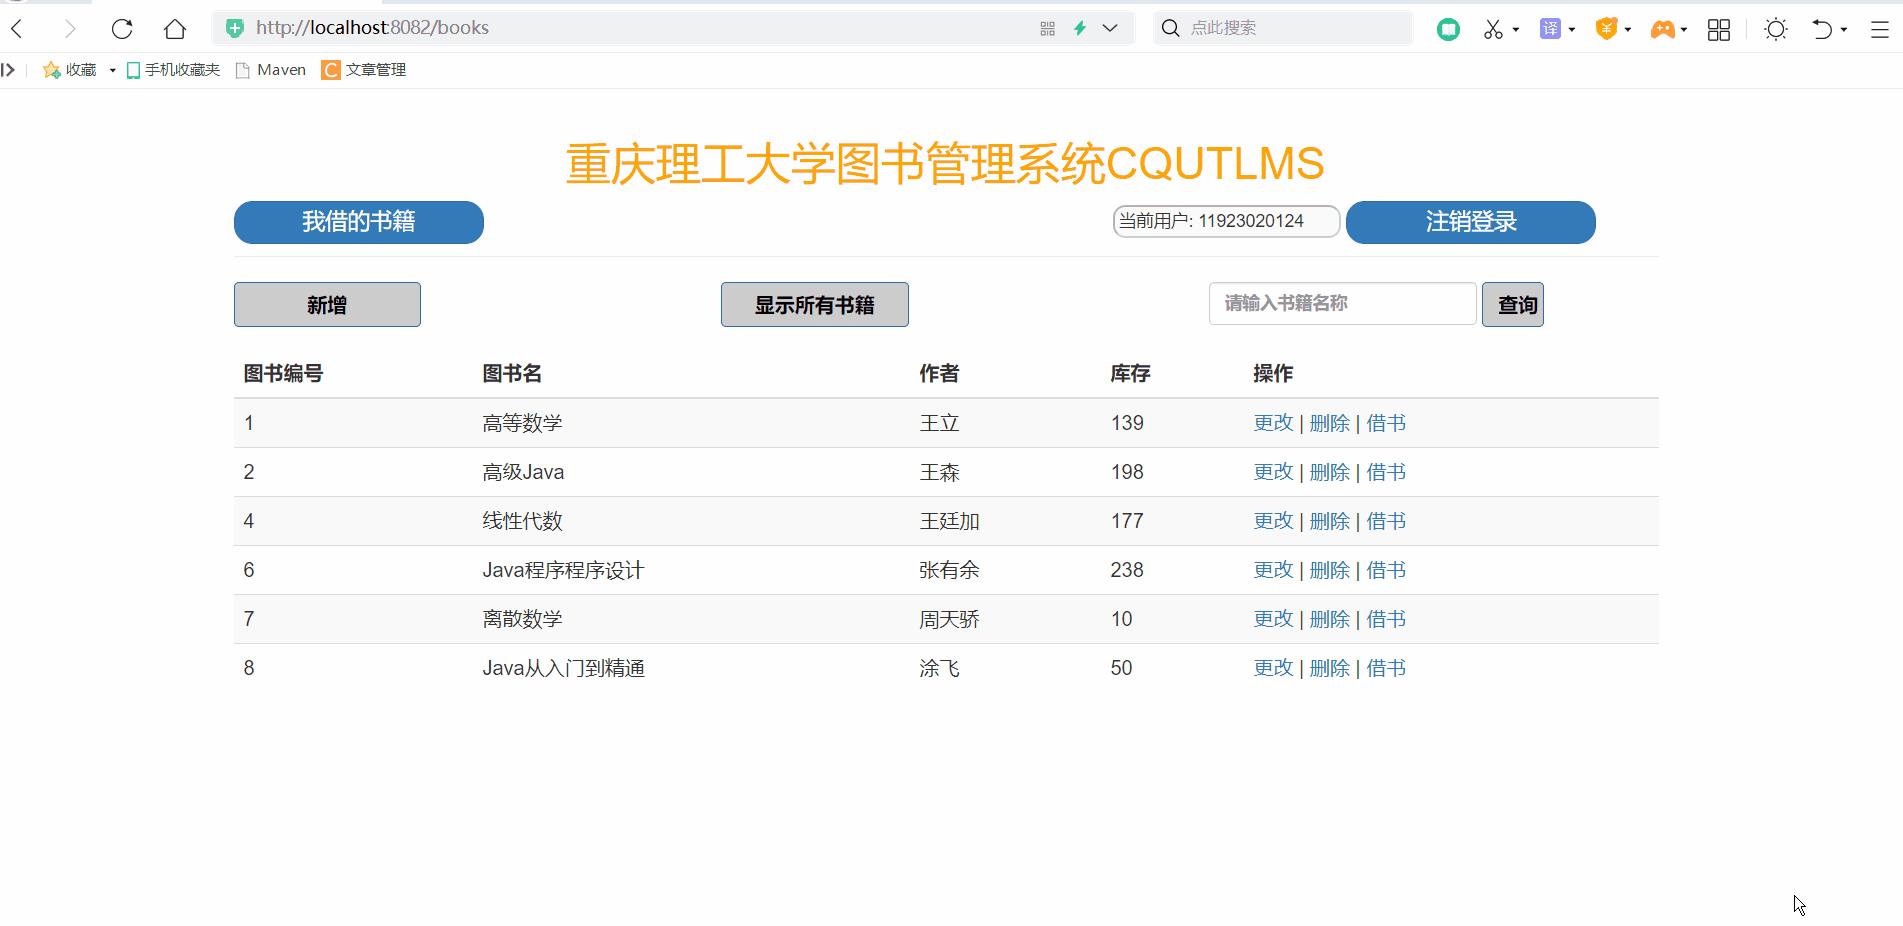1903x926 pixels.
Task: Click the undo closed tab icon
Action: [x=1822, y=30]
